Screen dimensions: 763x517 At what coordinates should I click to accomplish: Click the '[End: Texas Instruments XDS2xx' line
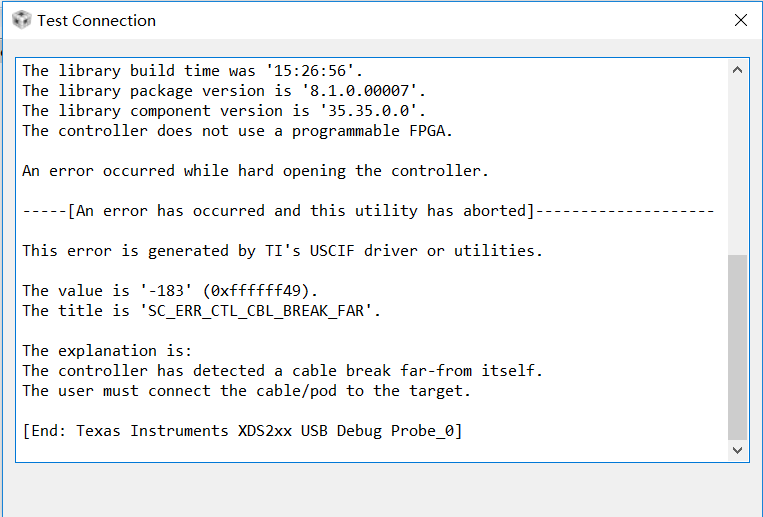pyautogui.click(x=242, y=431)
